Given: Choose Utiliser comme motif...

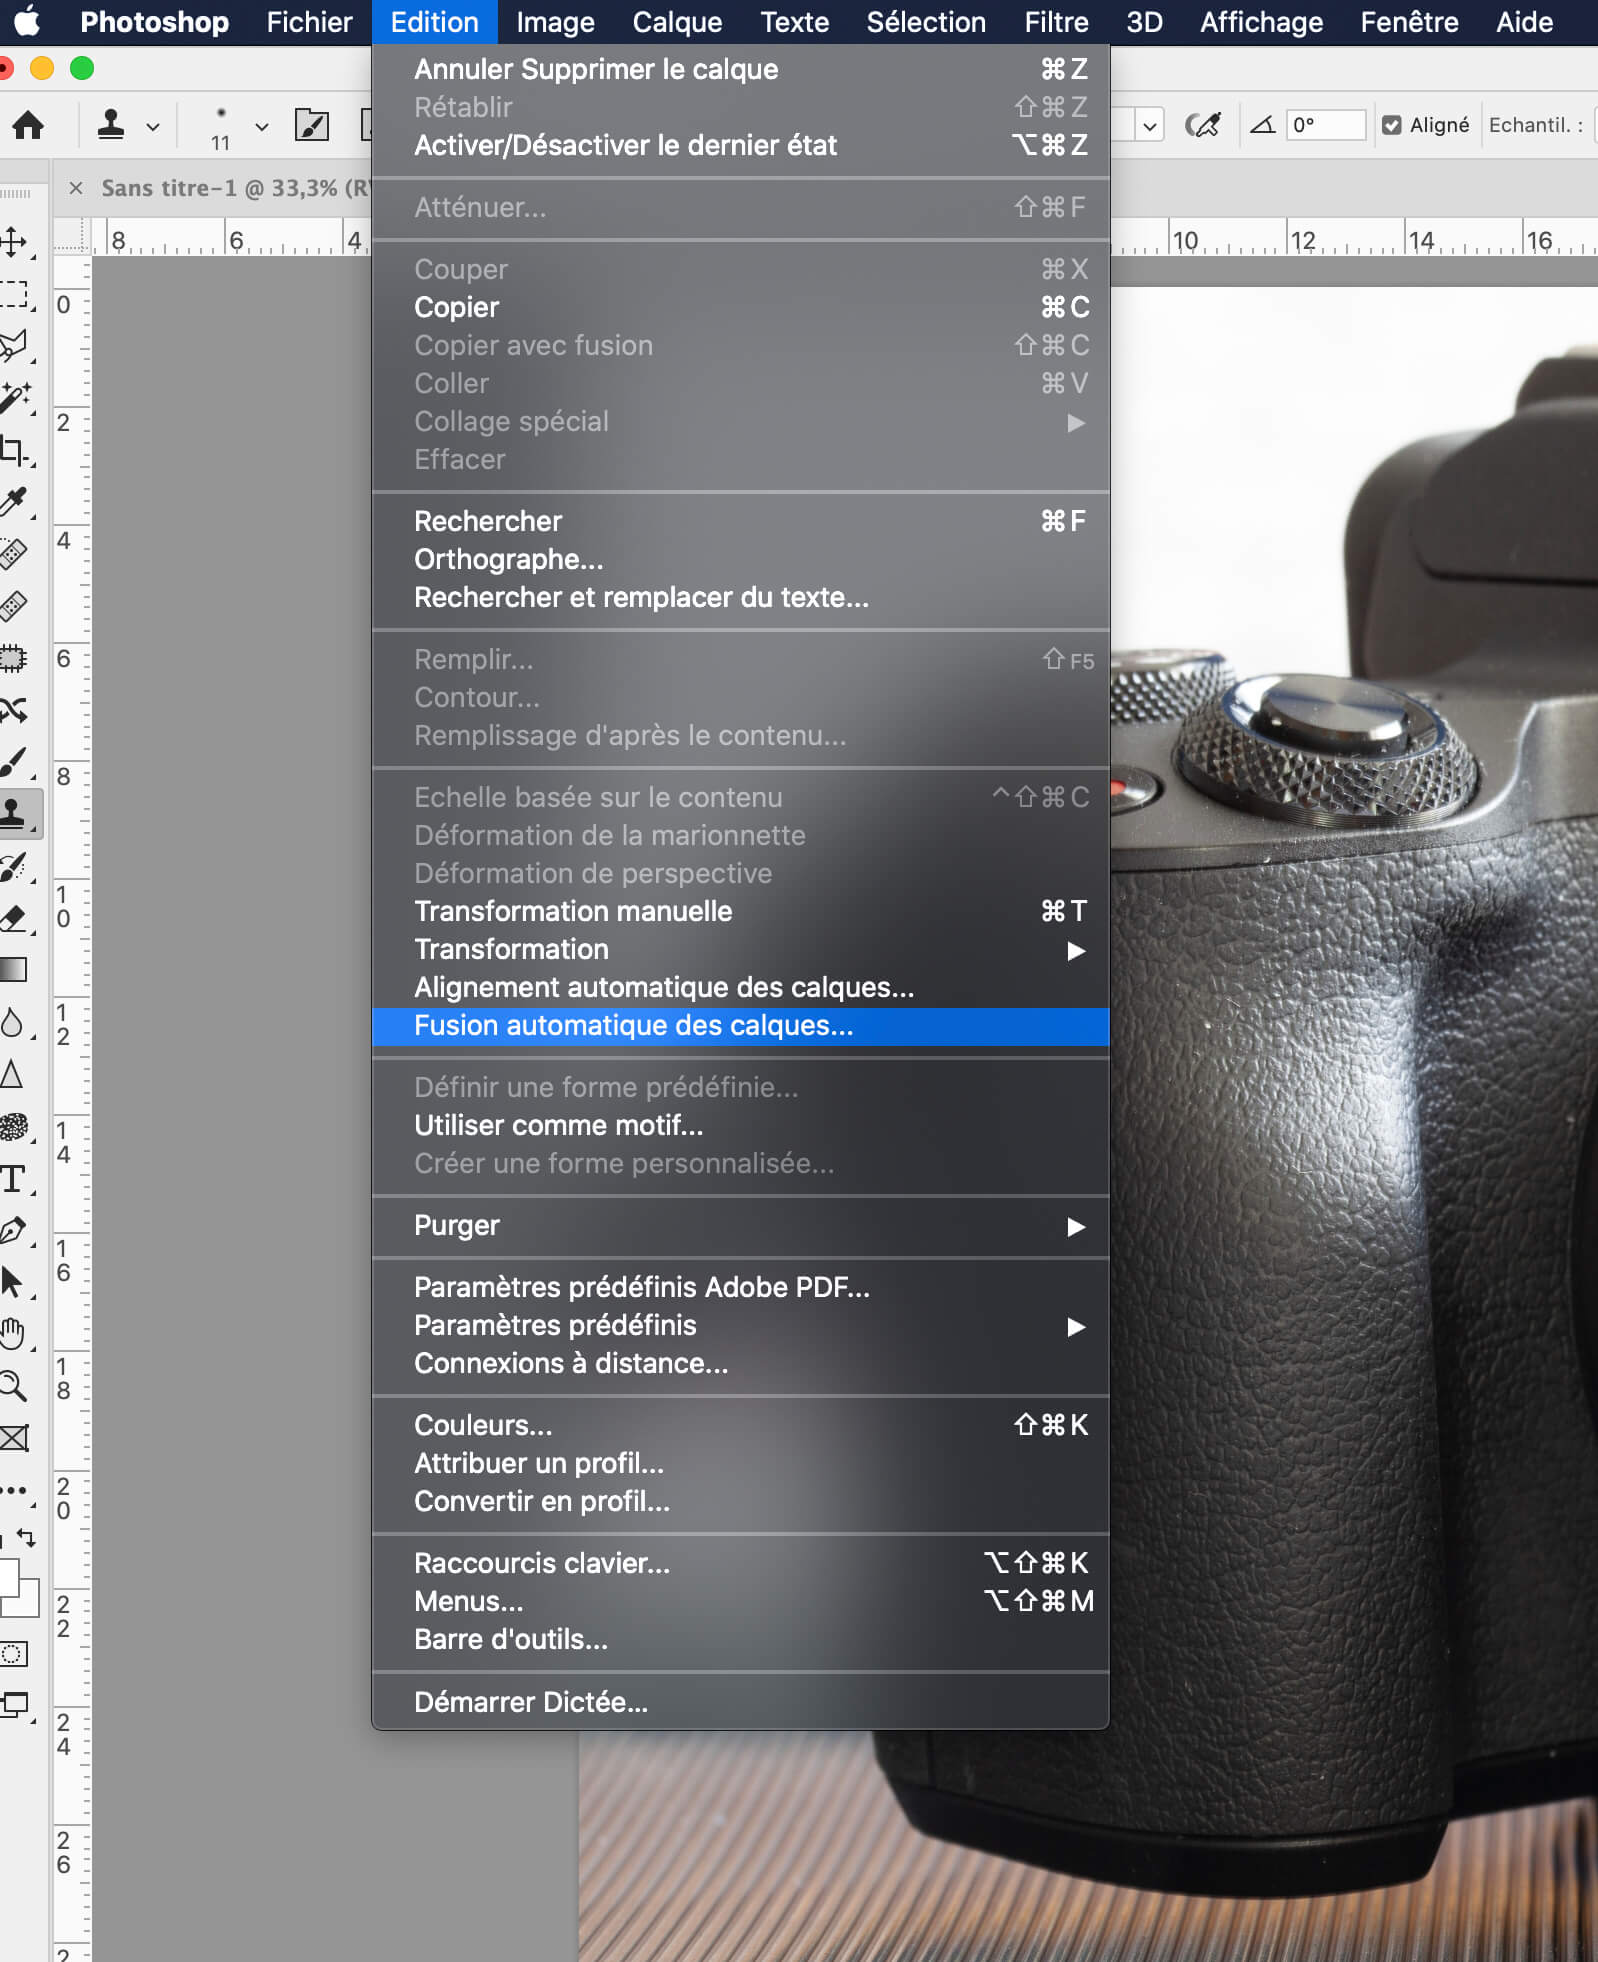Looking at the screenshot, I should pos(740,1125).
